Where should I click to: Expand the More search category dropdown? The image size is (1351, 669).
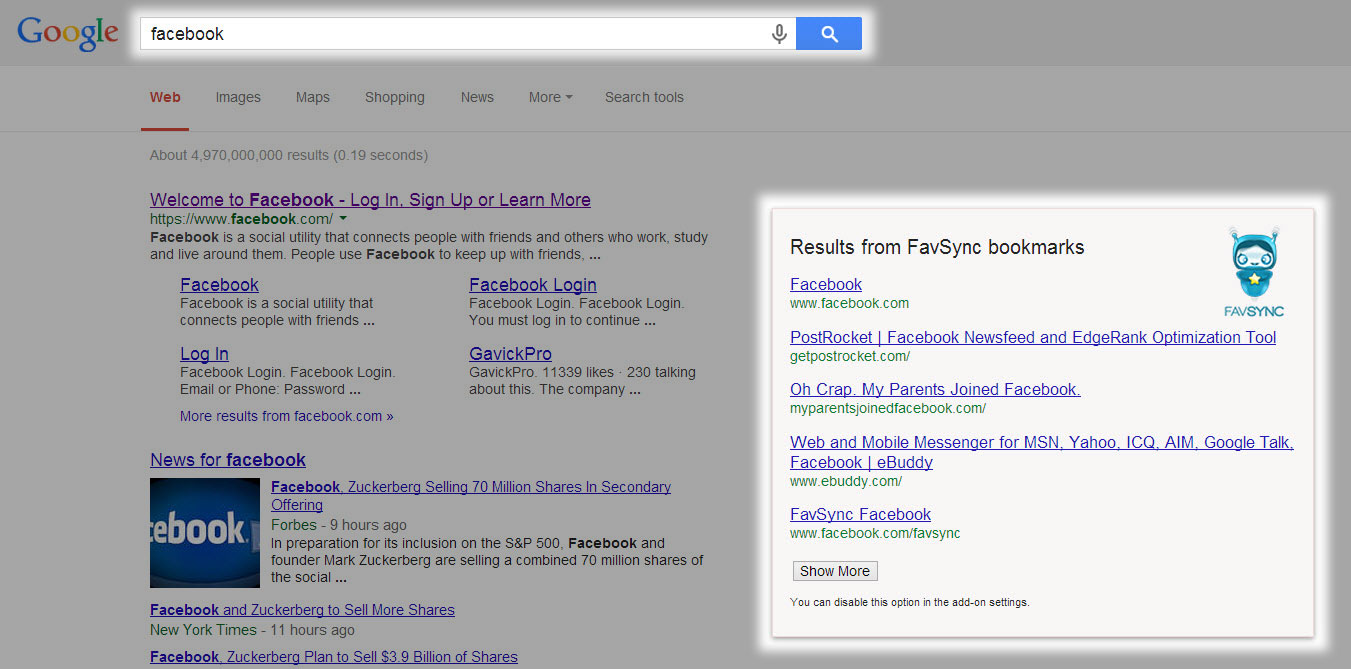coord(550,97)
